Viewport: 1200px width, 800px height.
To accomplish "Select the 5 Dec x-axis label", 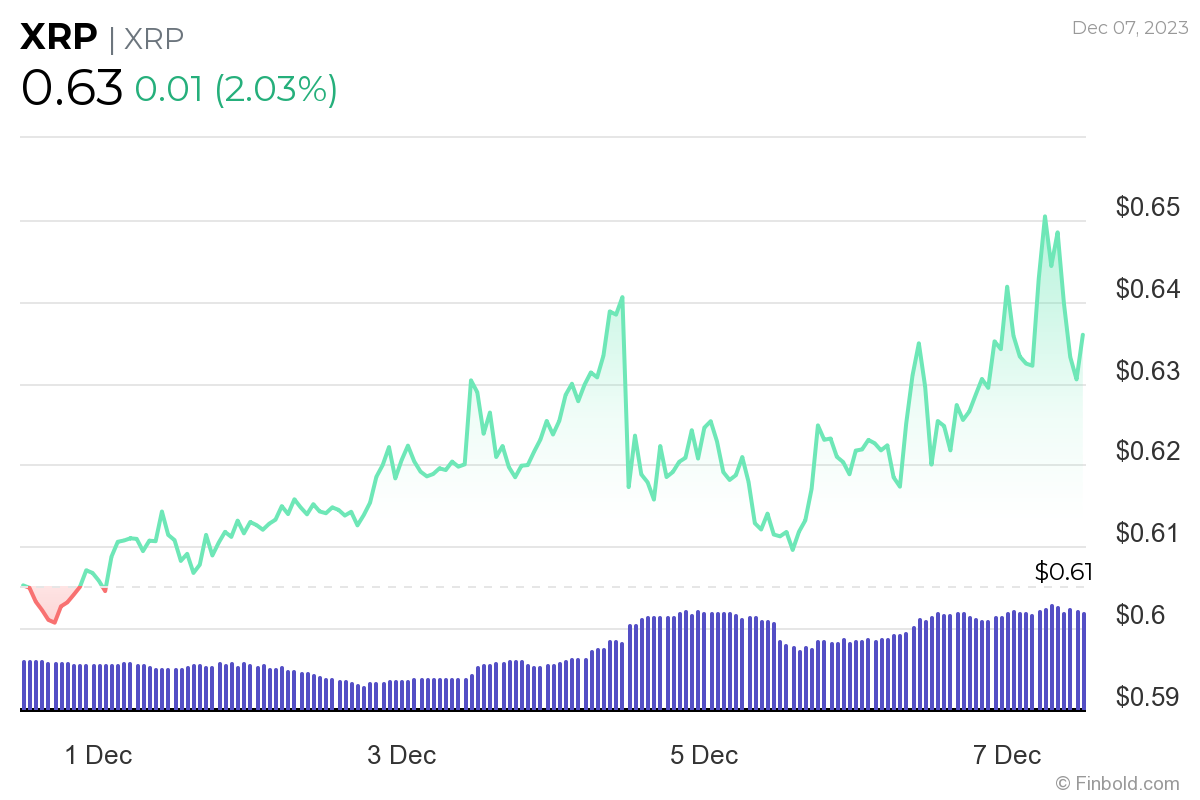I will pos(704,755).
